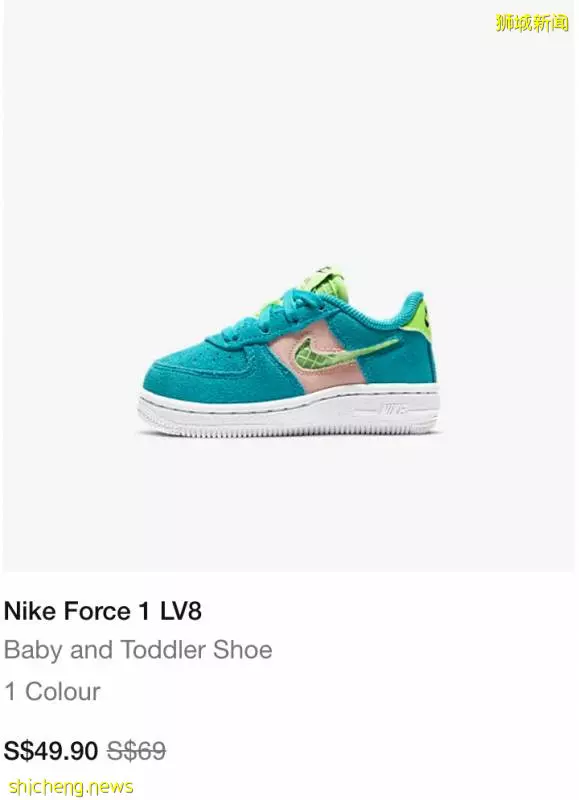The height and width of the screenshot is (800, 579).
Task: Click the 1 Colour label
Action: 53,692
